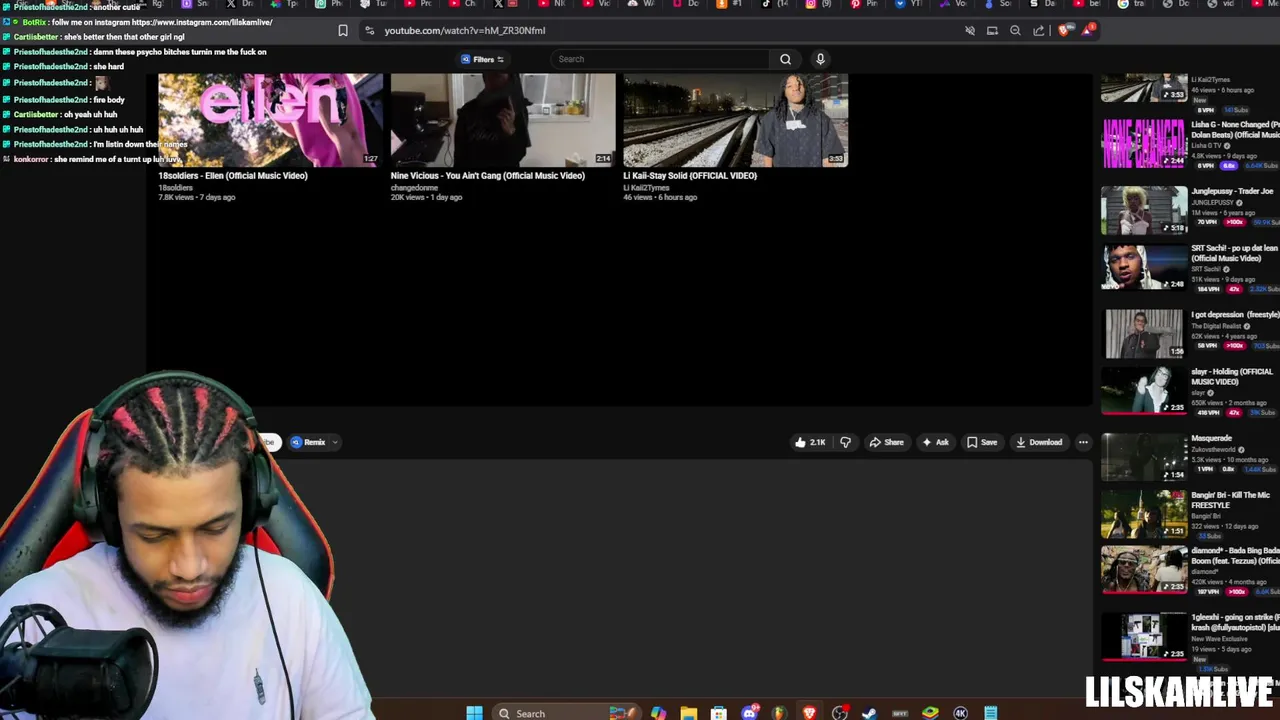Image resolution: width=1280 pixels, height=720 pixels.
Task: Open 18soldiers Ellen video thumbnail
Action: (270, 120)
